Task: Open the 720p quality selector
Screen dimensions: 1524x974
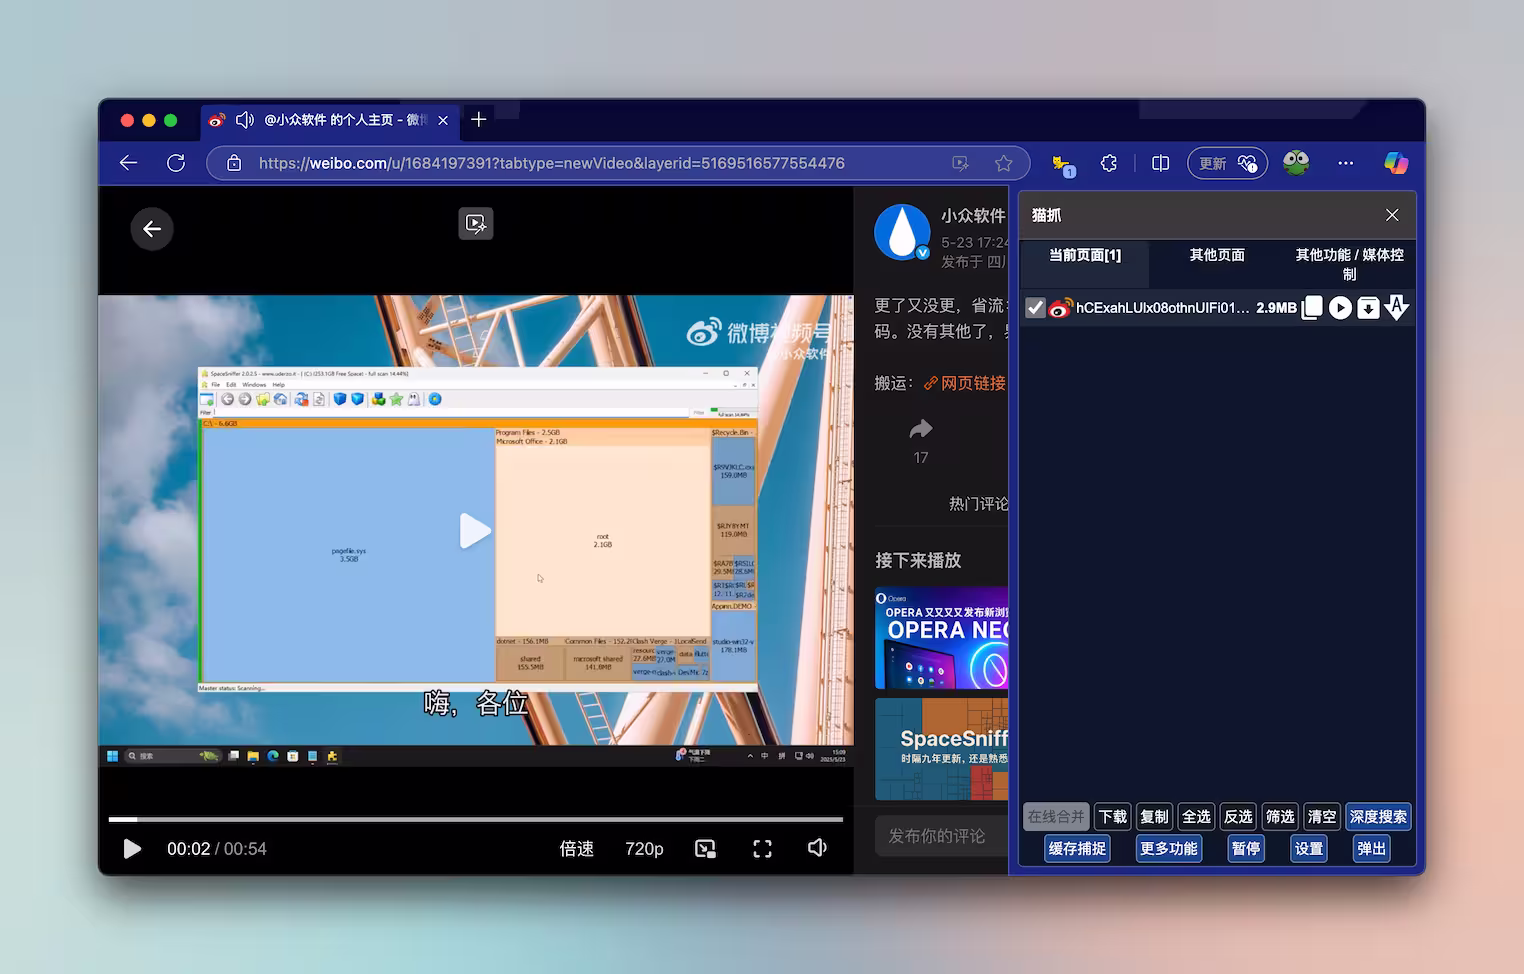Action: click(x=644, y=849)
